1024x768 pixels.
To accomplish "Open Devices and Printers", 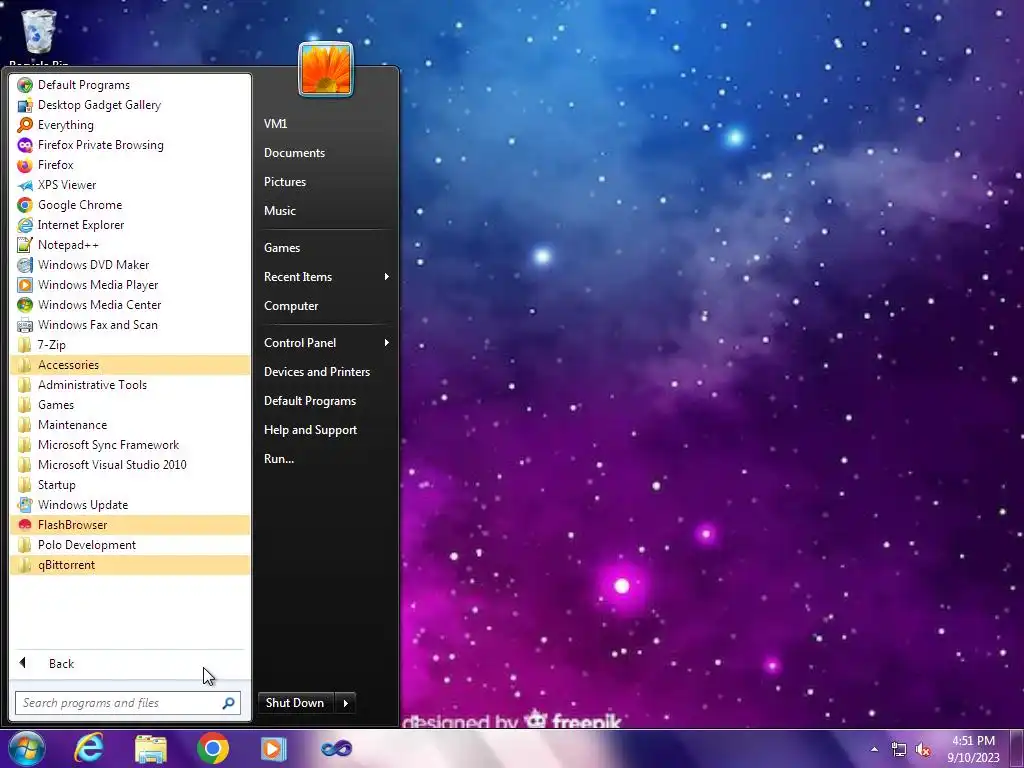I will coord(327,372).
